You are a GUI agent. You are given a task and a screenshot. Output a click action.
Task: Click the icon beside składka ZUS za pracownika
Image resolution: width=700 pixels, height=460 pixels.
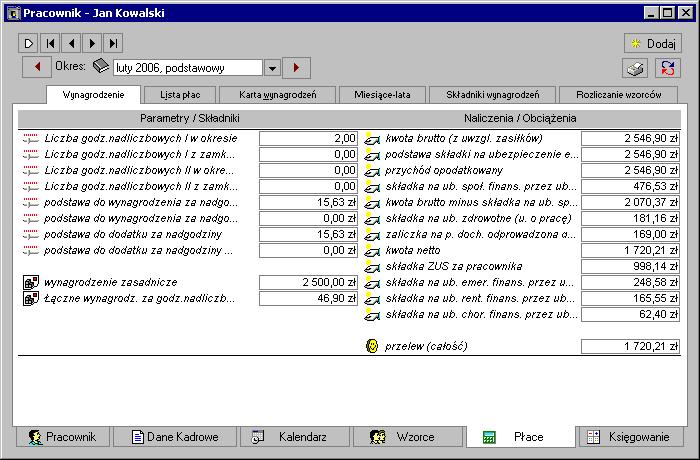point(371,267)
